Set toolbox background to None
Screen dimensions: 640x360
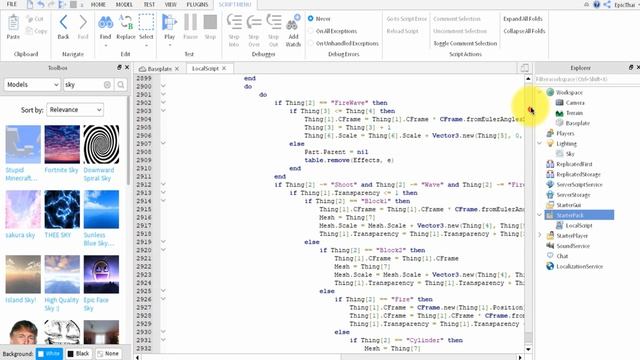click(108, 353)
